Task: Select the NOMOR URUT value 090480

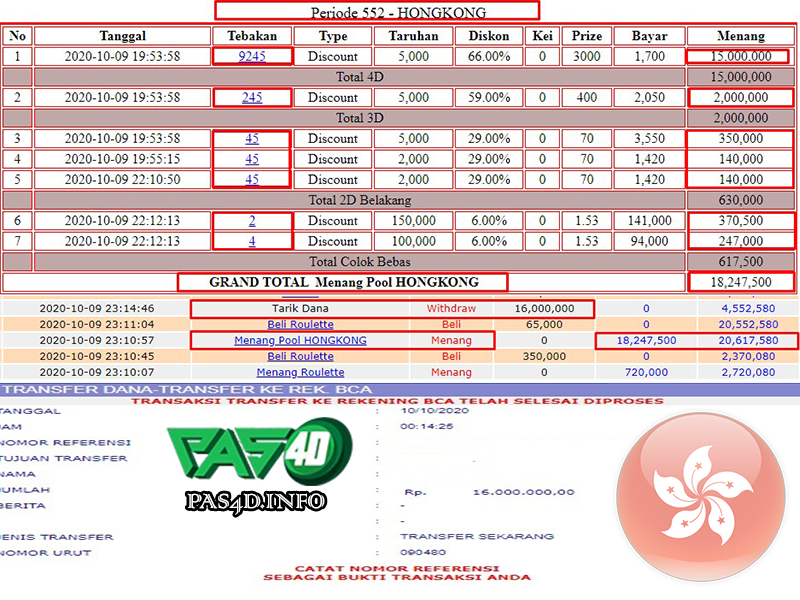Action: pyautogui.click(x=423, y=552)
